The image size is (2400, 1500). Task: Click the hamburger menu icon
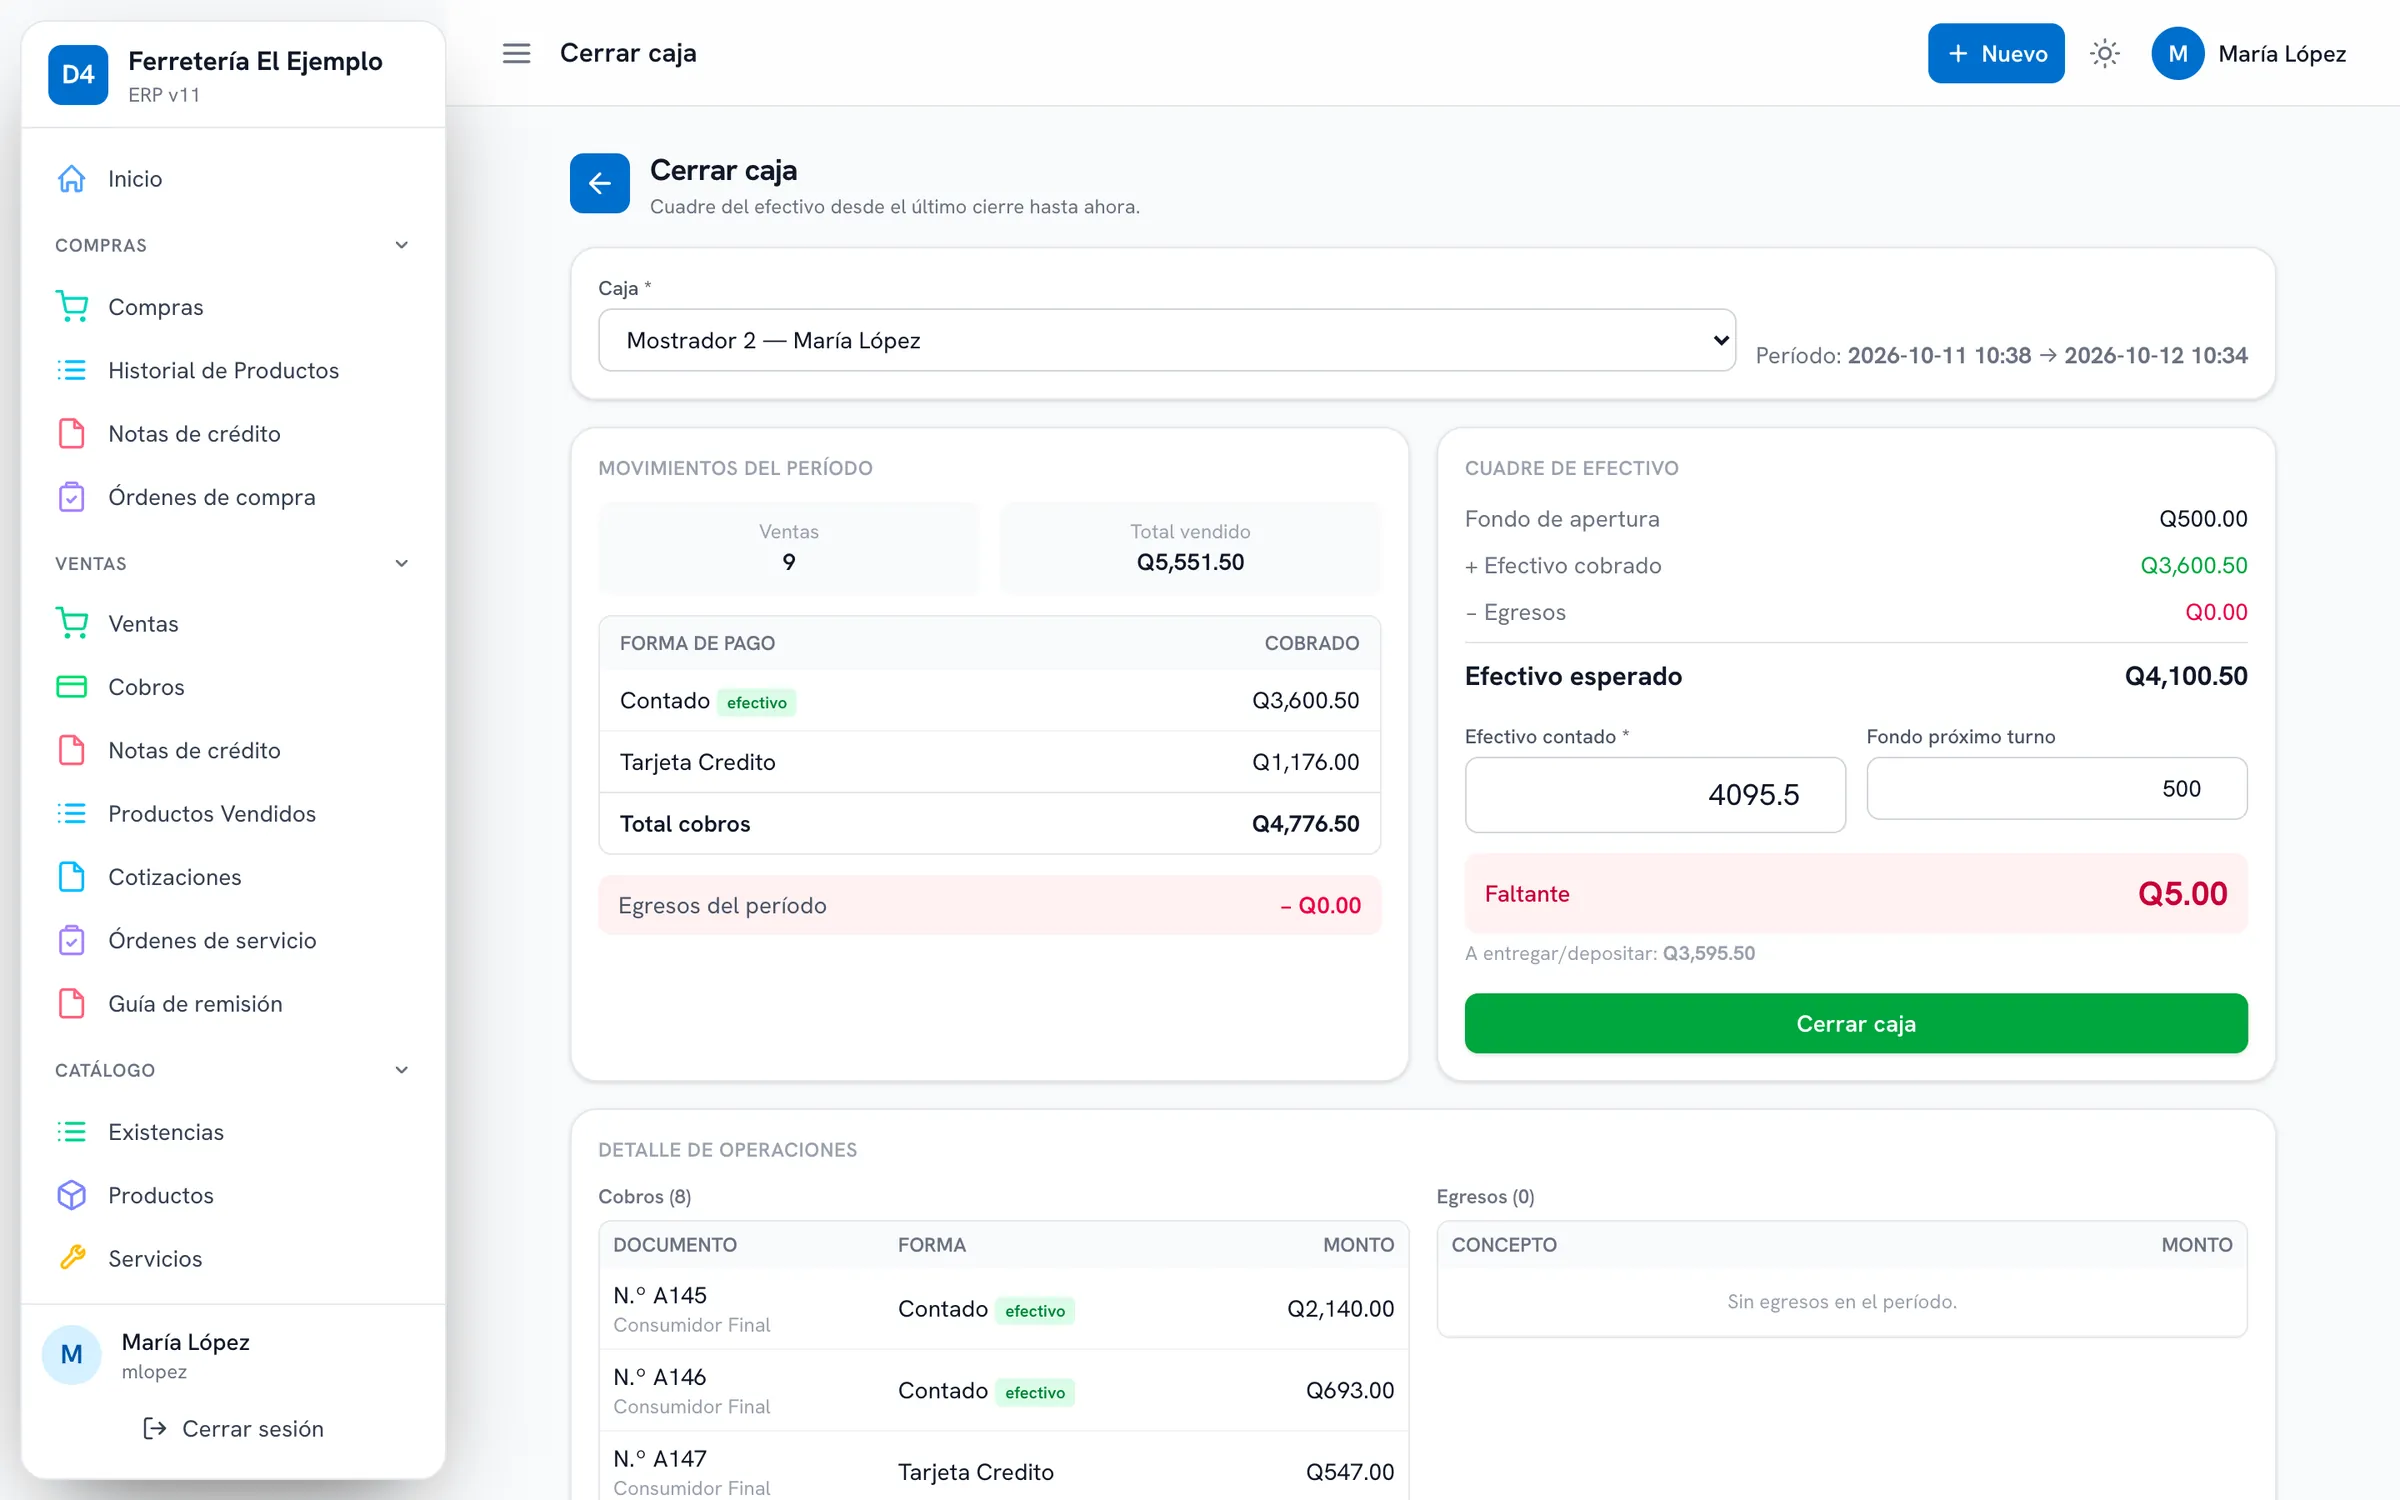pyautogui.click(x=516, y=53)
